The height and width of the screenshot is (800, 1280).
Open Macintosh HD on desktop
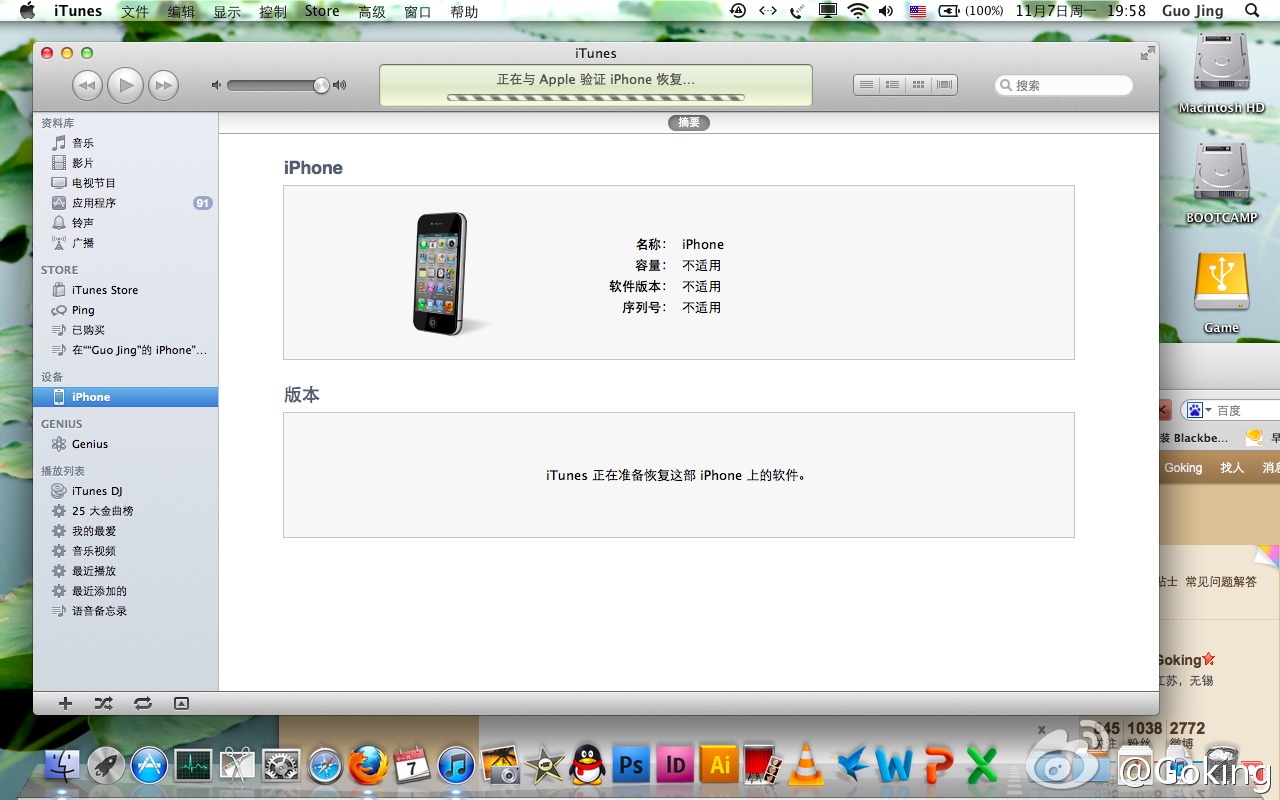[1221, 73]
